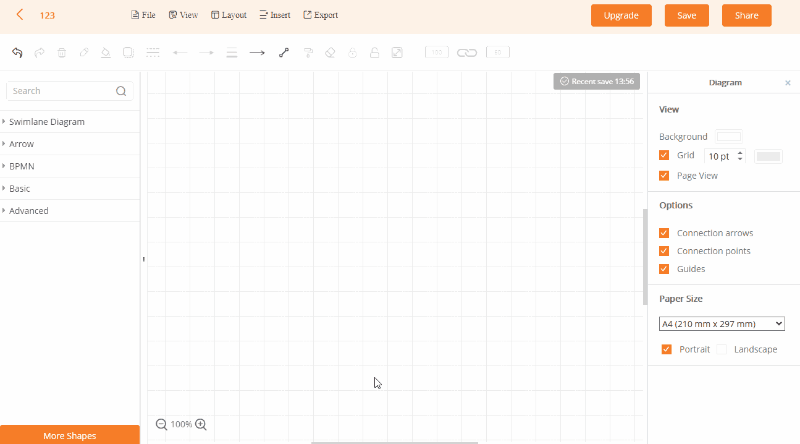Image resolution: width=800 pixels, height=444 pixels.
Task: Select Landscape orientation
Action: (x=721, y=349)
